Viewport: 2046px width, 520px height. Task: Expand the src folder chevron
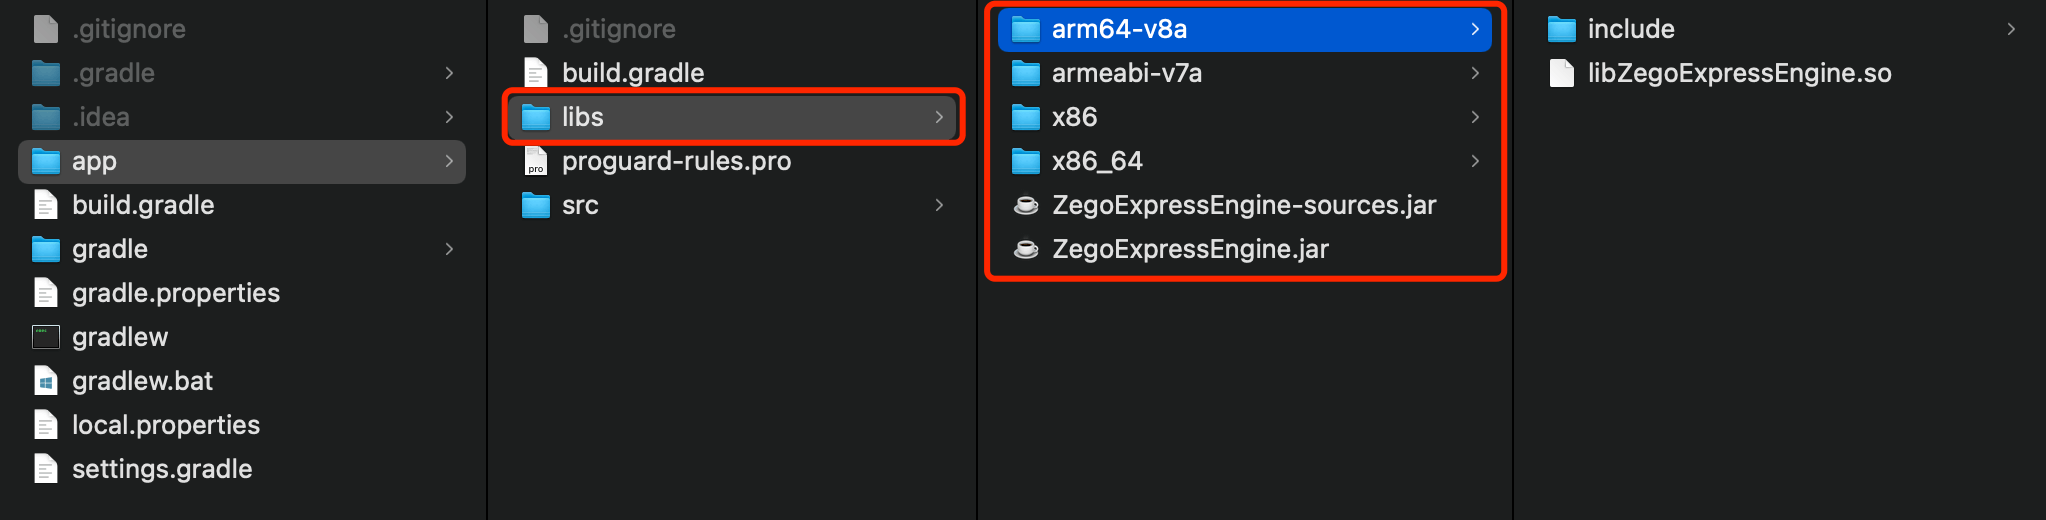click(939, 205)
